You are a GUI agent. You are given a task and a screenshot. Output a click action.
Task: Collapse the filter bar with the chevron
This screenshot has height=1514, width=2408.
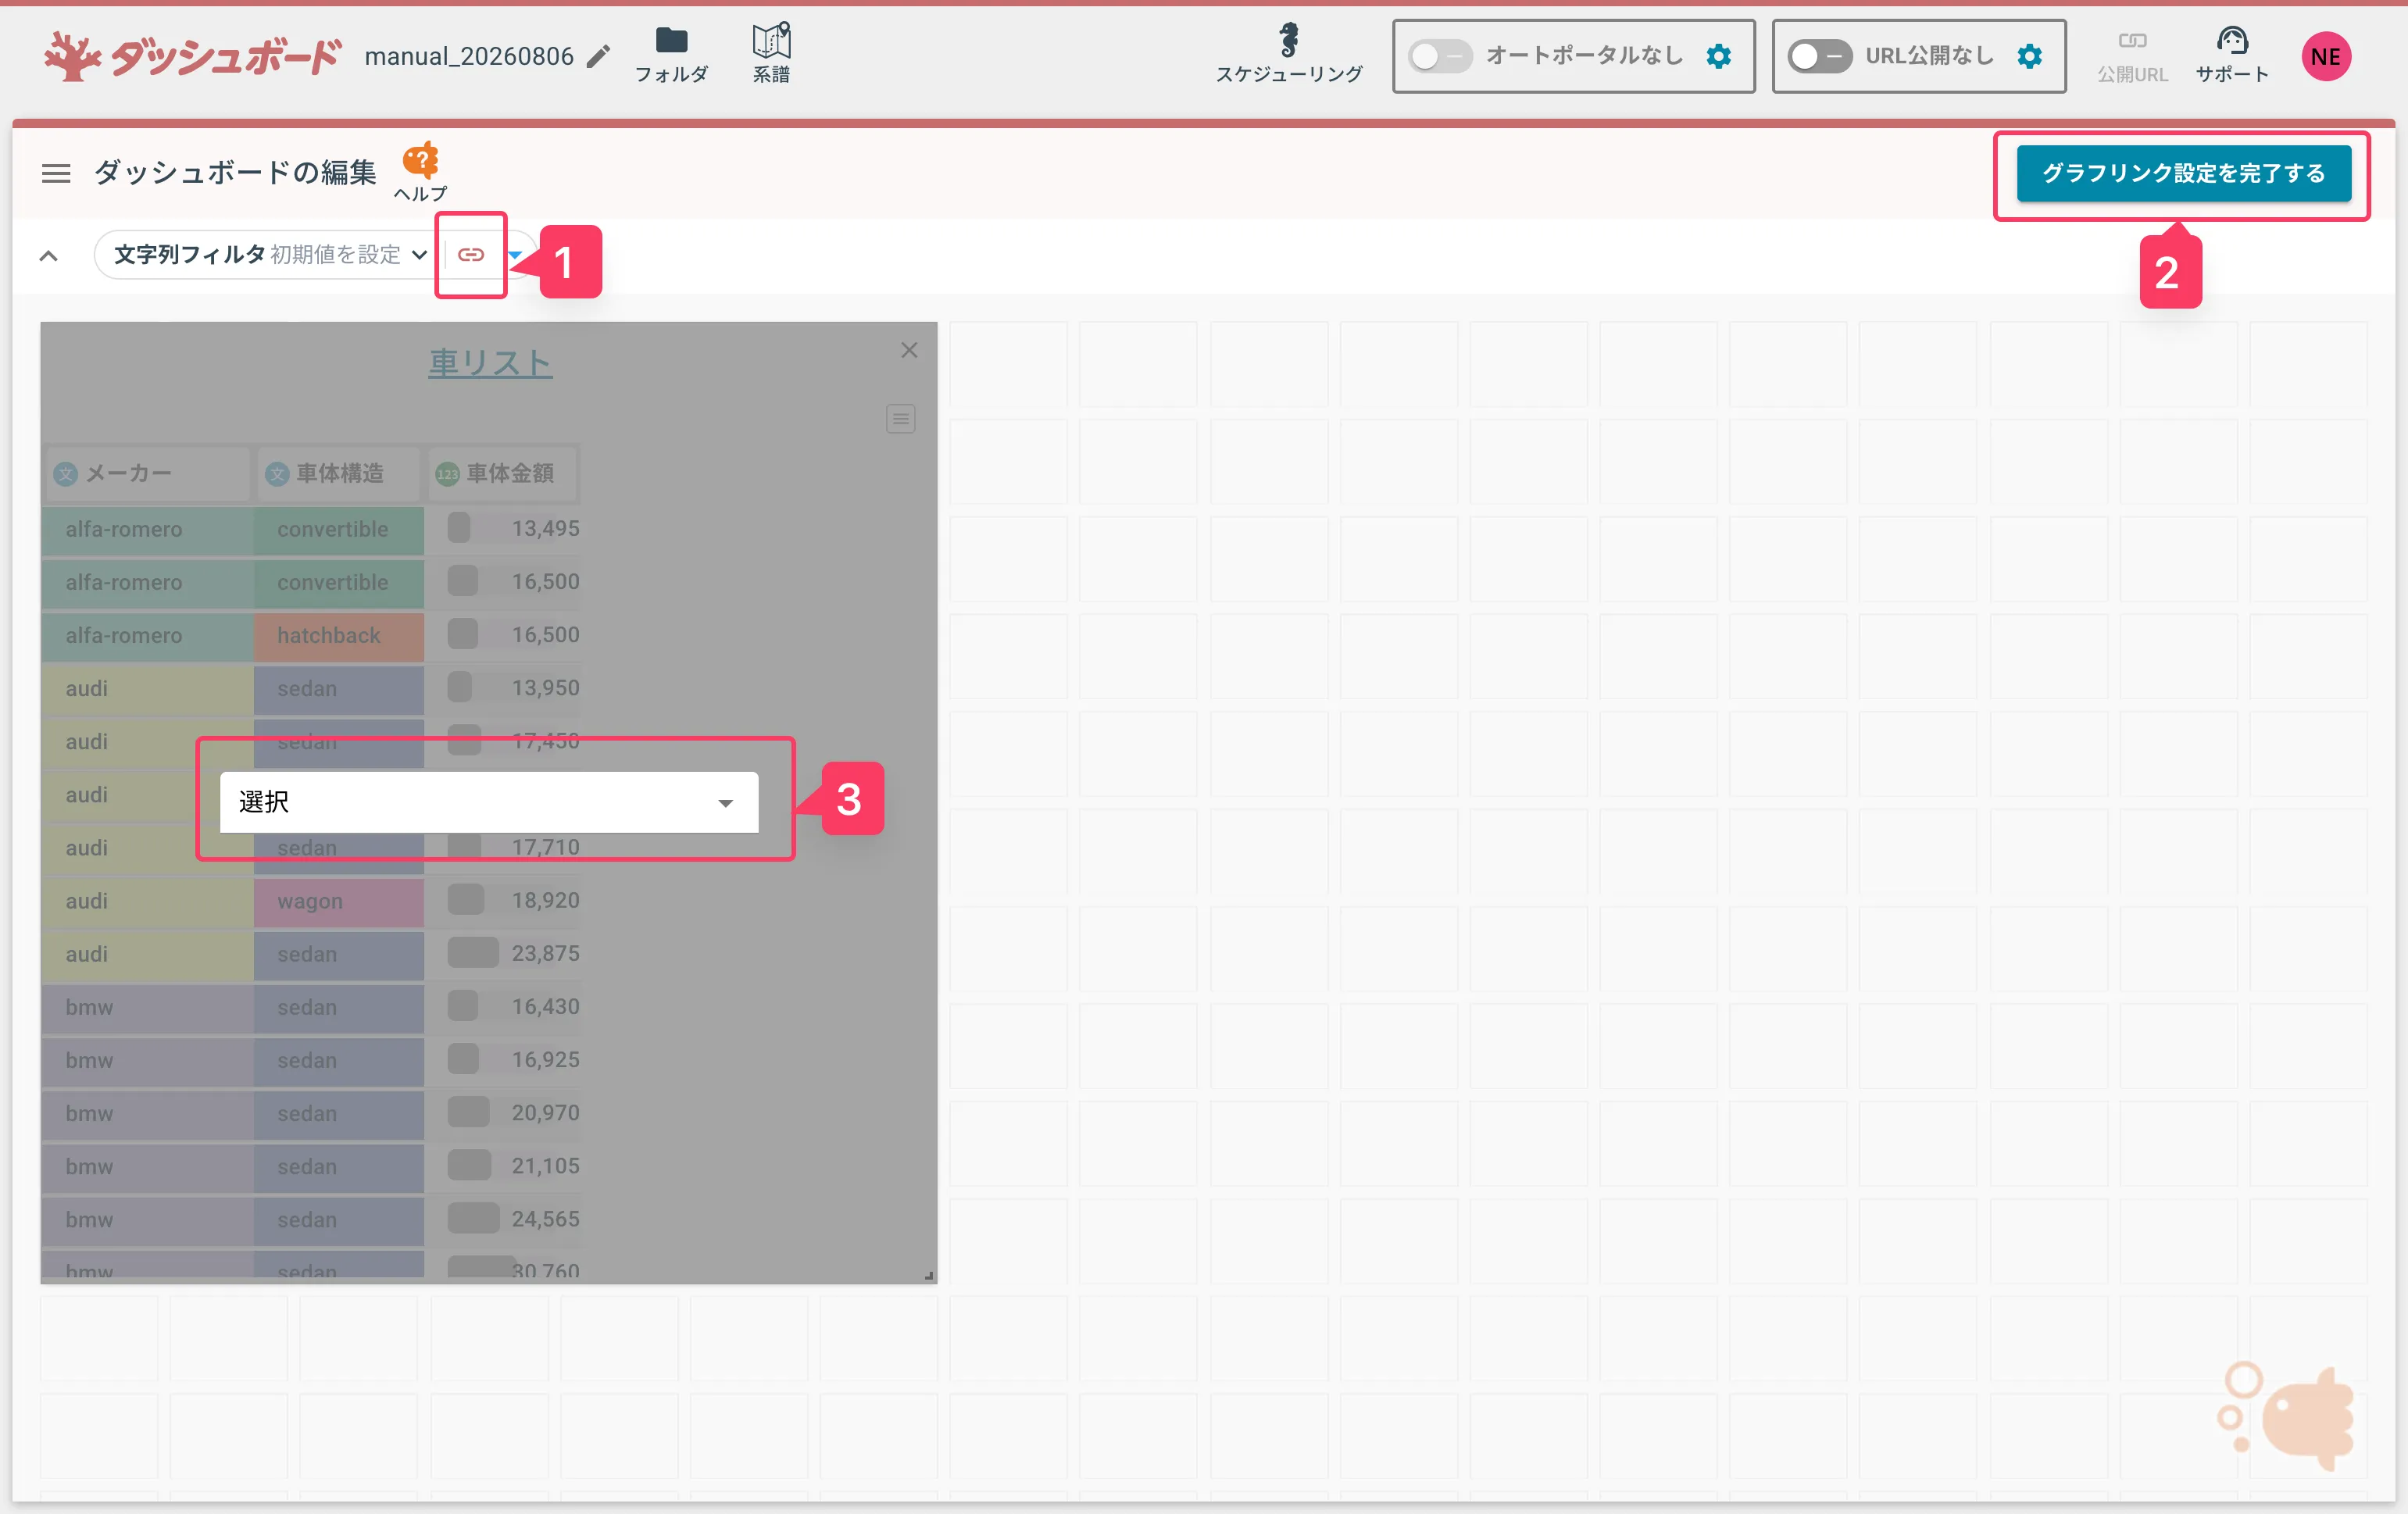click(x=48, y=256)
